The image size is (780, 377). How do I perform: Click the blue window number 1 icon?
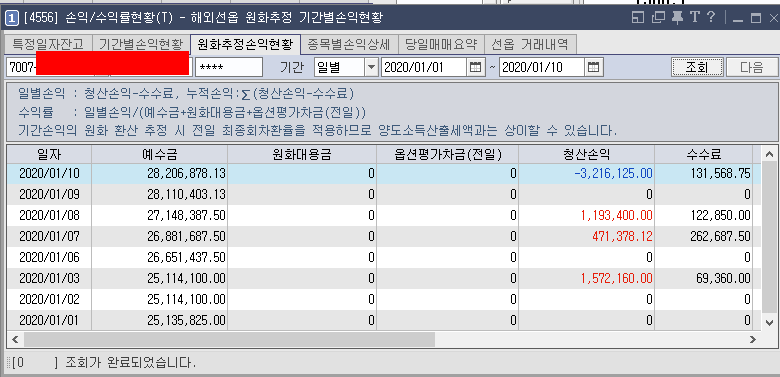point(12,19)
